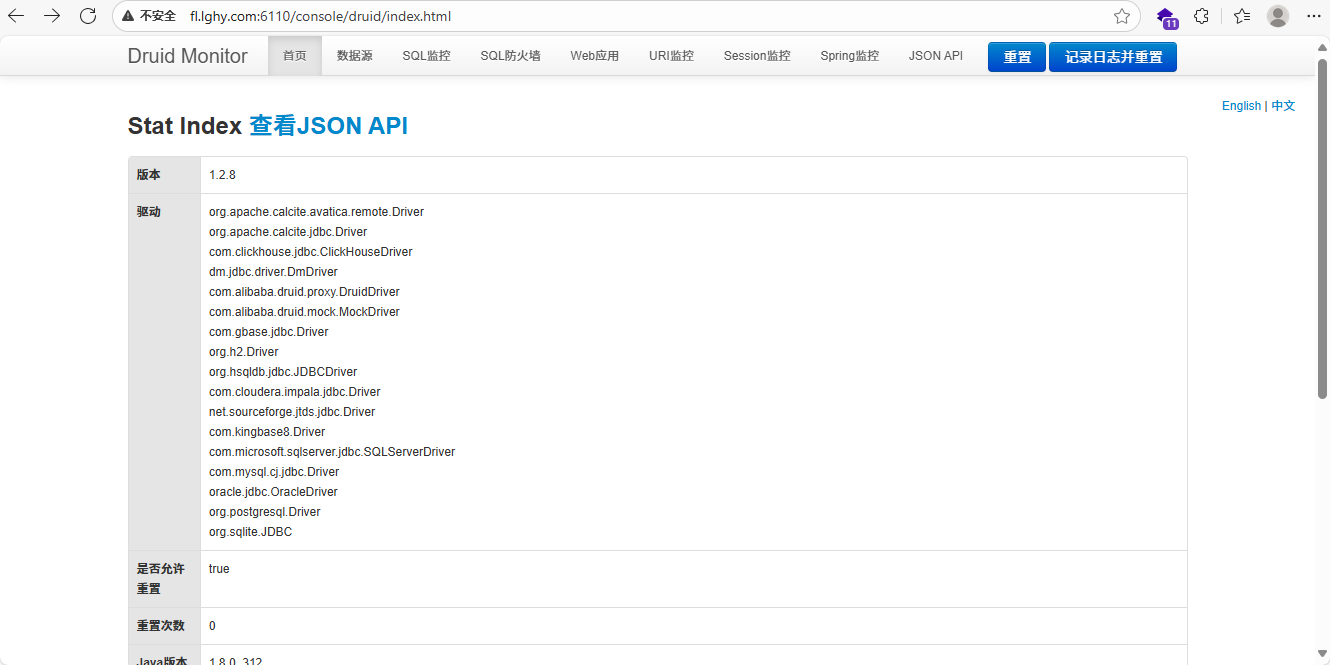Viewport: 1330px width, 665px height.
Task: Open the SQL防火墙 tab
Action: pos(510,56)
